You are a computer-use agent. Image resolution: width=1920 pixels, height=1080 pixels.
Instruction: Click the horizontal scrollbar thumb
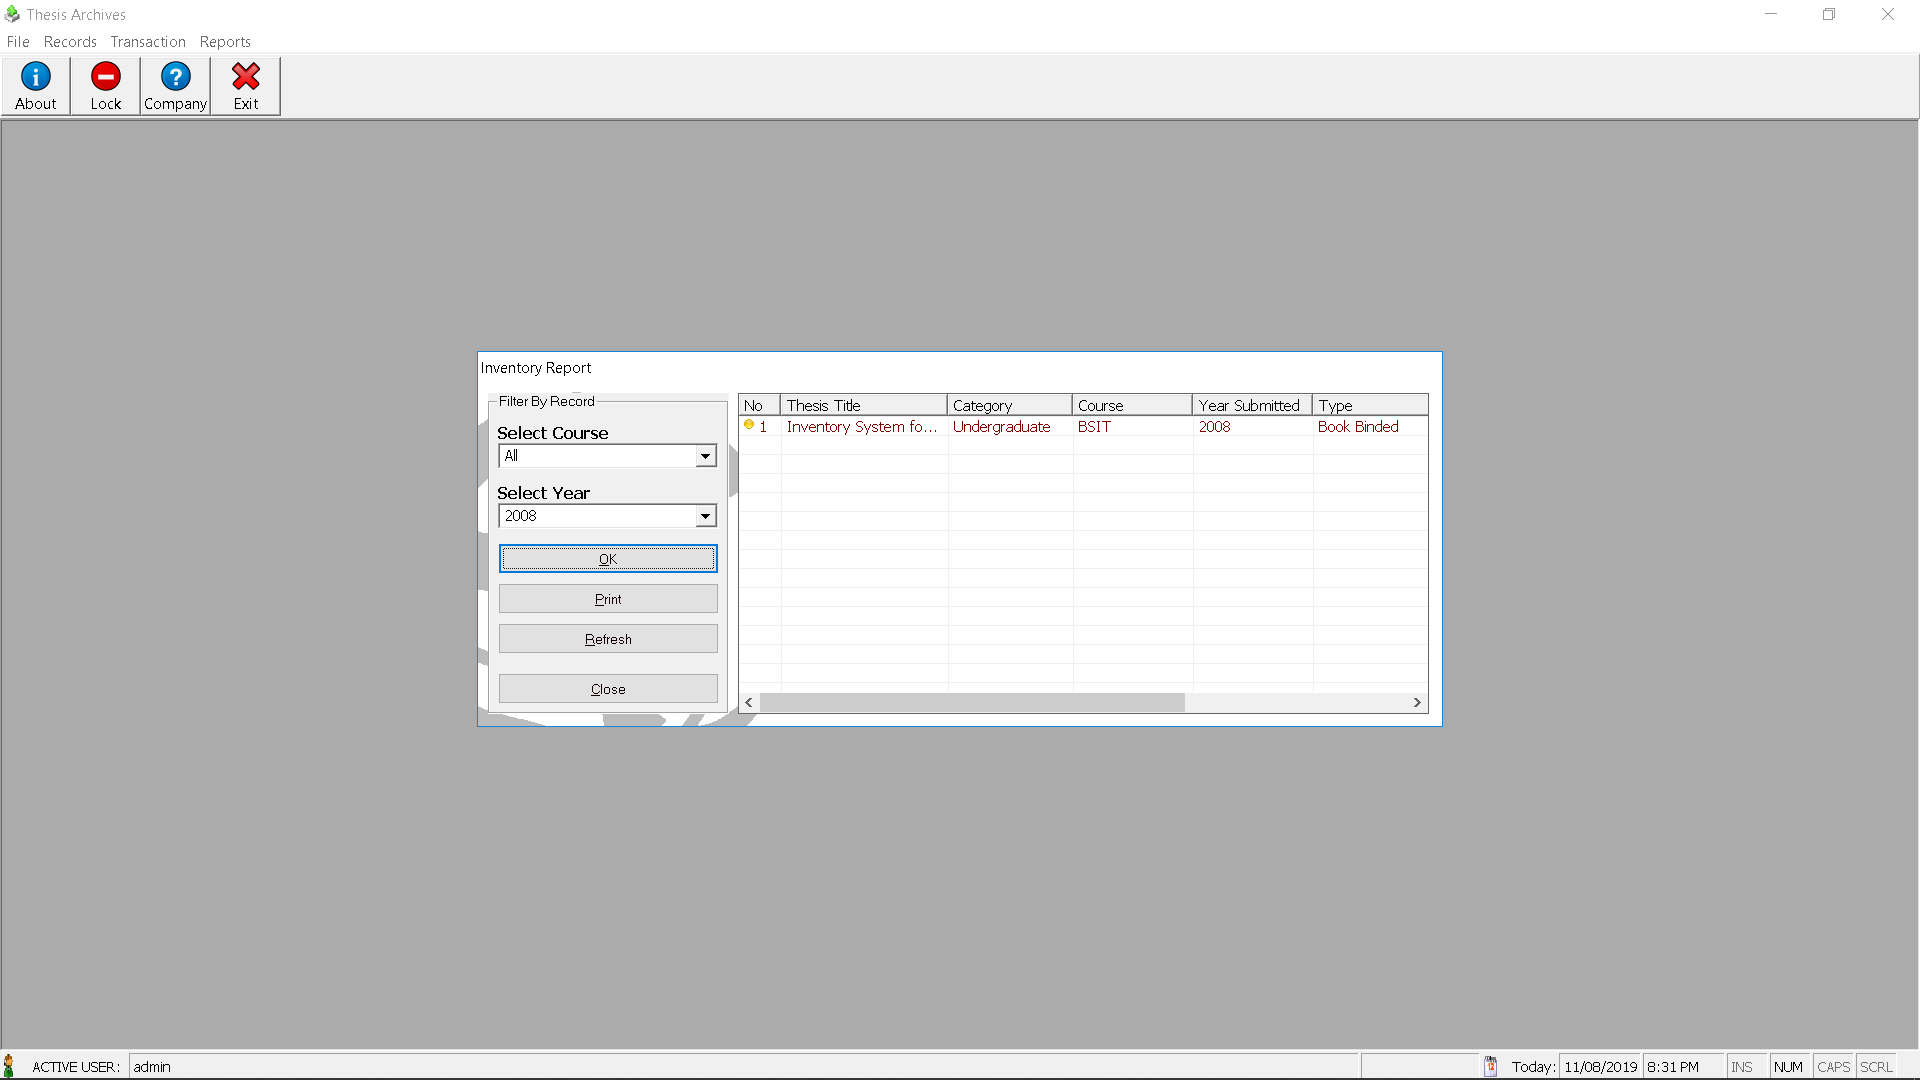point(972,703)
